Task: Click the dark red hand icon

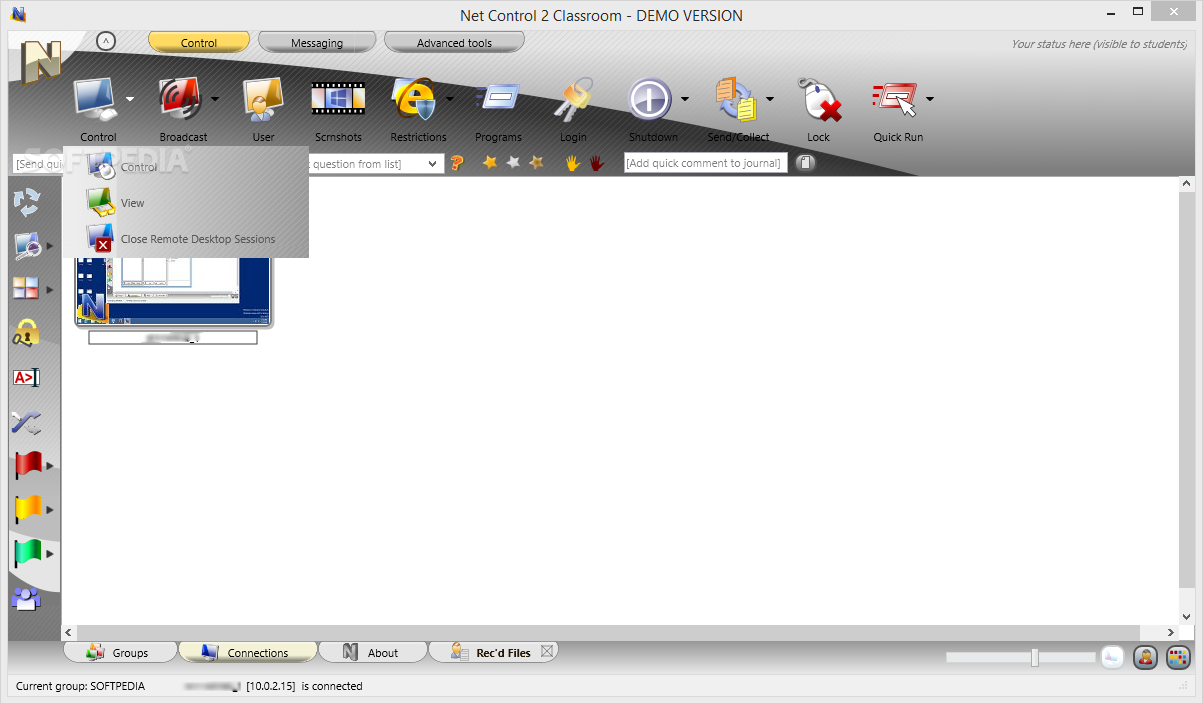Action: point(597,162)
